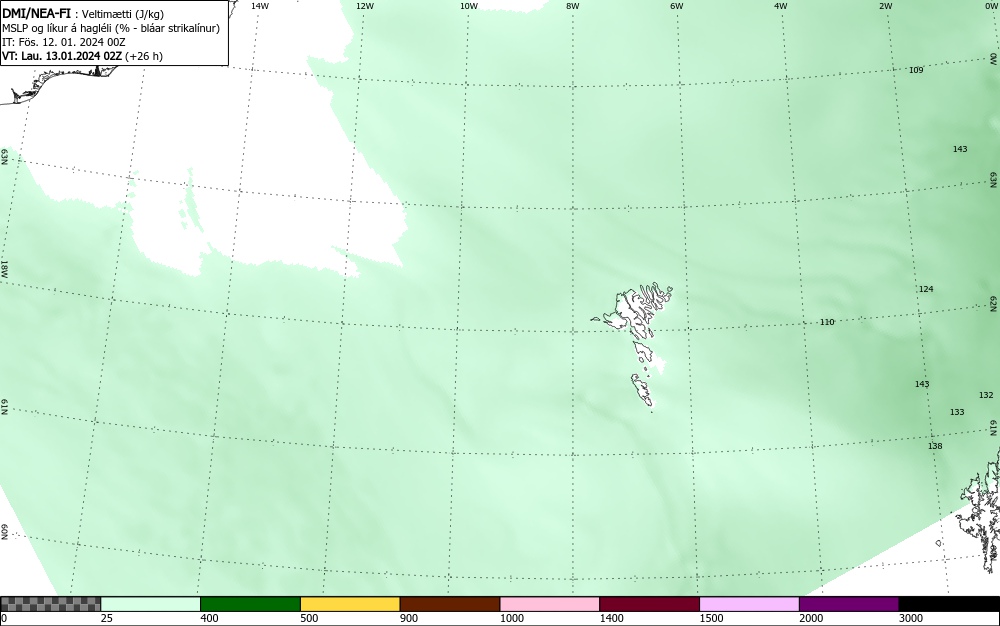Viewport: 1000px width, 626px height.
Task: Click the map value '110'
Action: (827, 323)
